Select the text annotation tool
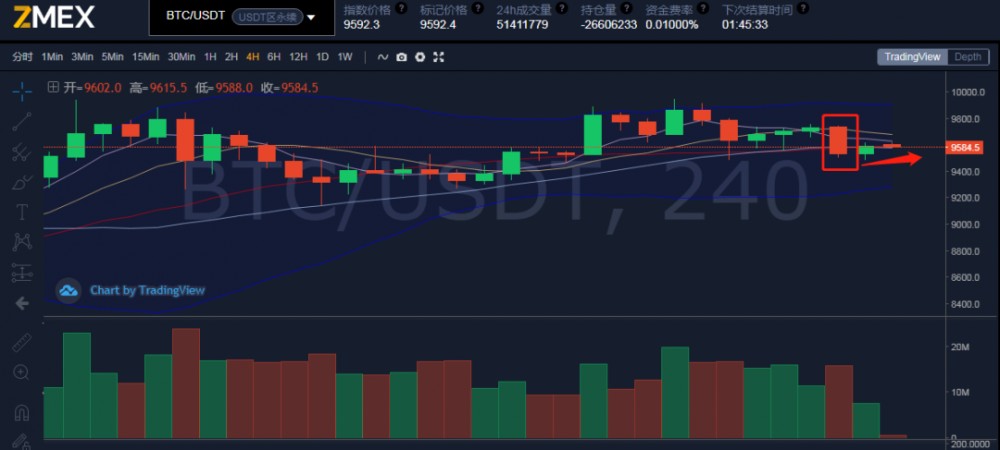Screen dimensions: 1000x450 pyautogui.click(x=22, y=212)
